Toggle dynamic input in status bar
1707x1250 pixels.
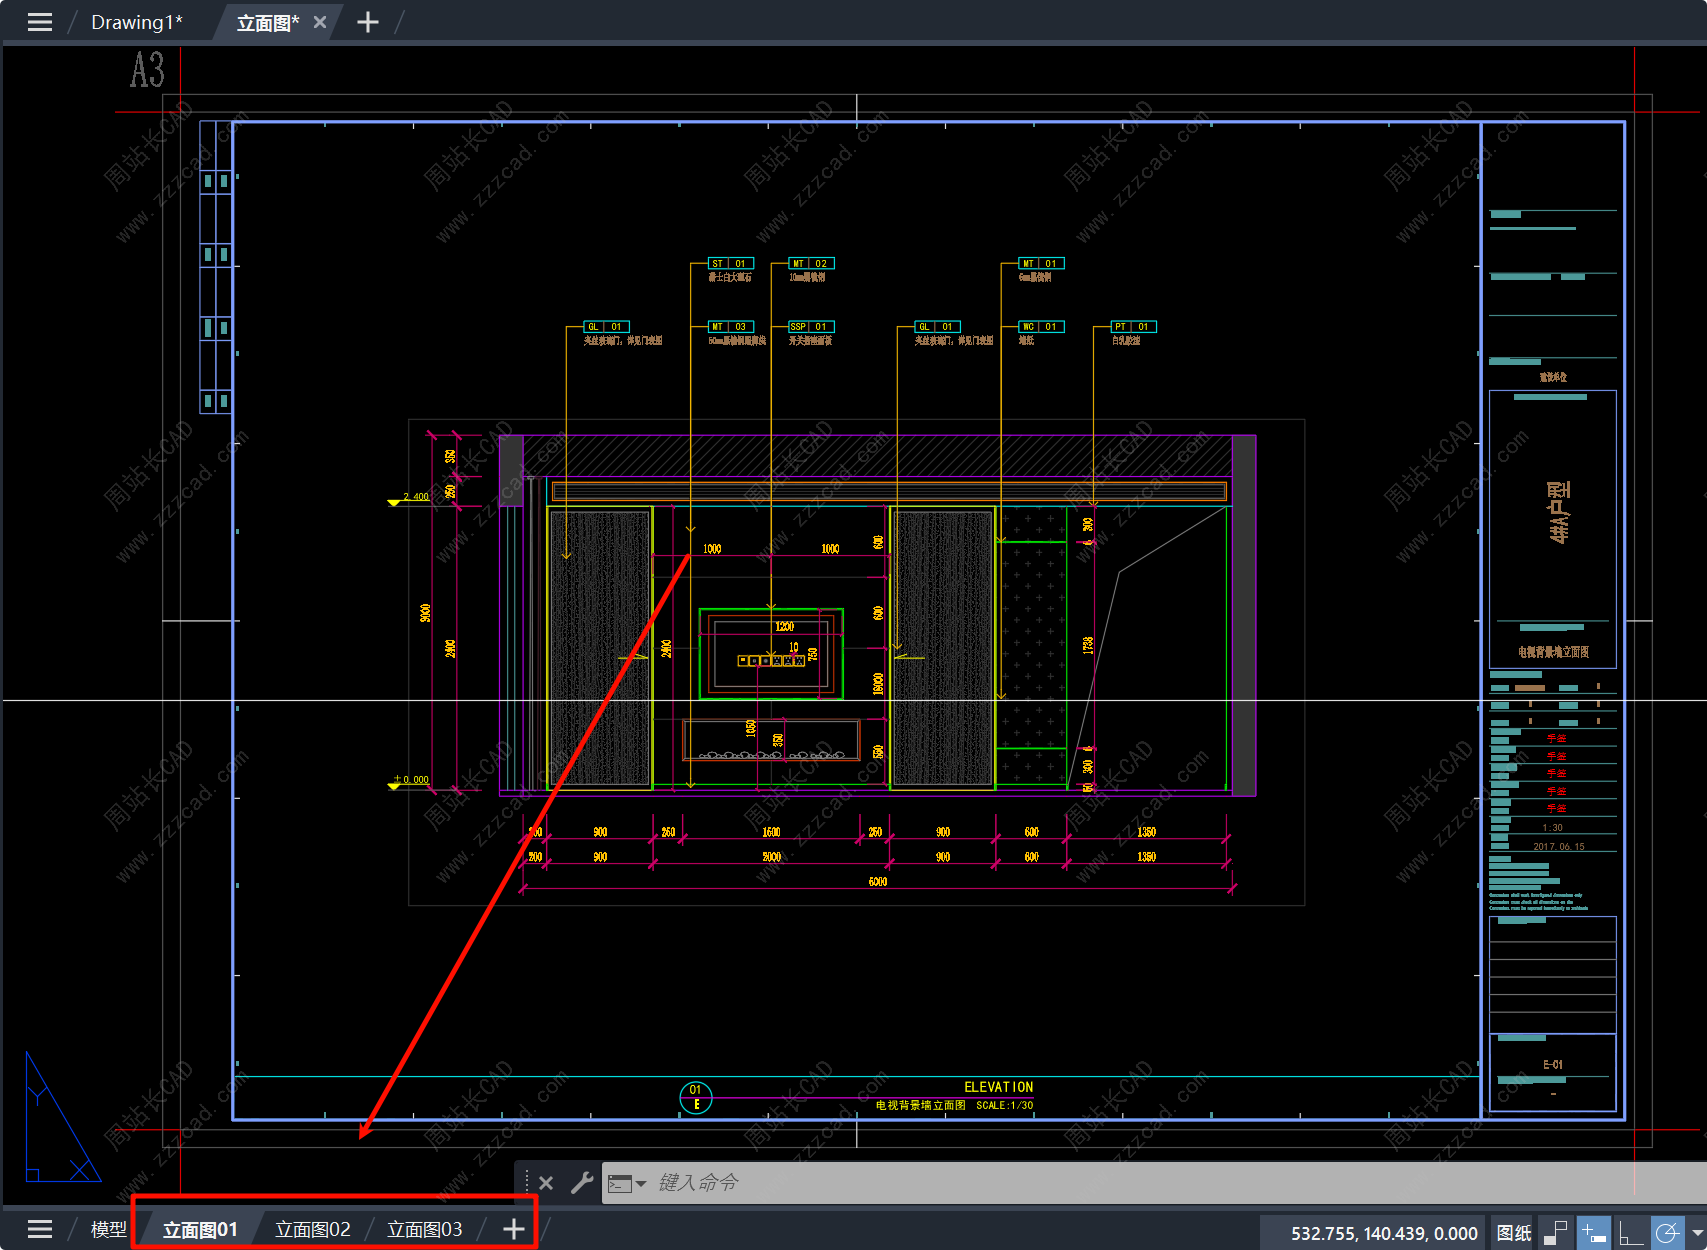click(1593, 1233)
